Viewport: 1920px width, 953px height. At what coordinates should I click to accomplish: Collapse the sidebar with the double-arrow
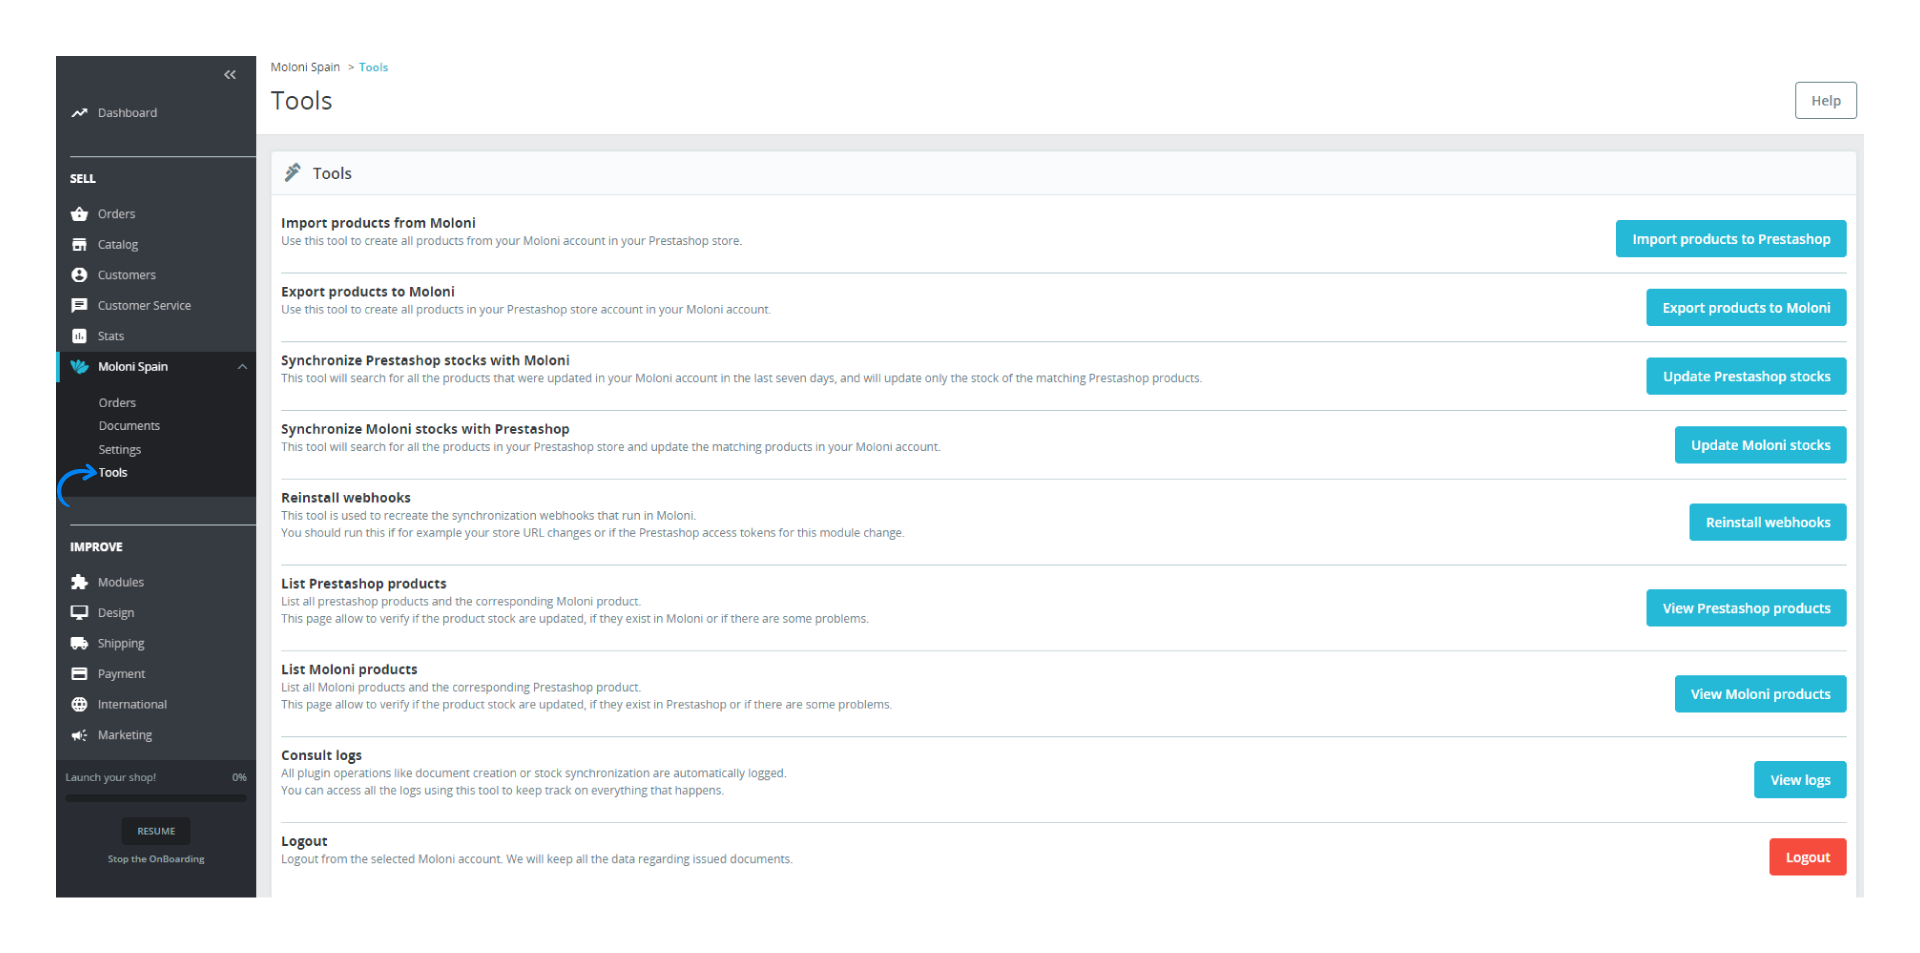click(x=229, y=74)
